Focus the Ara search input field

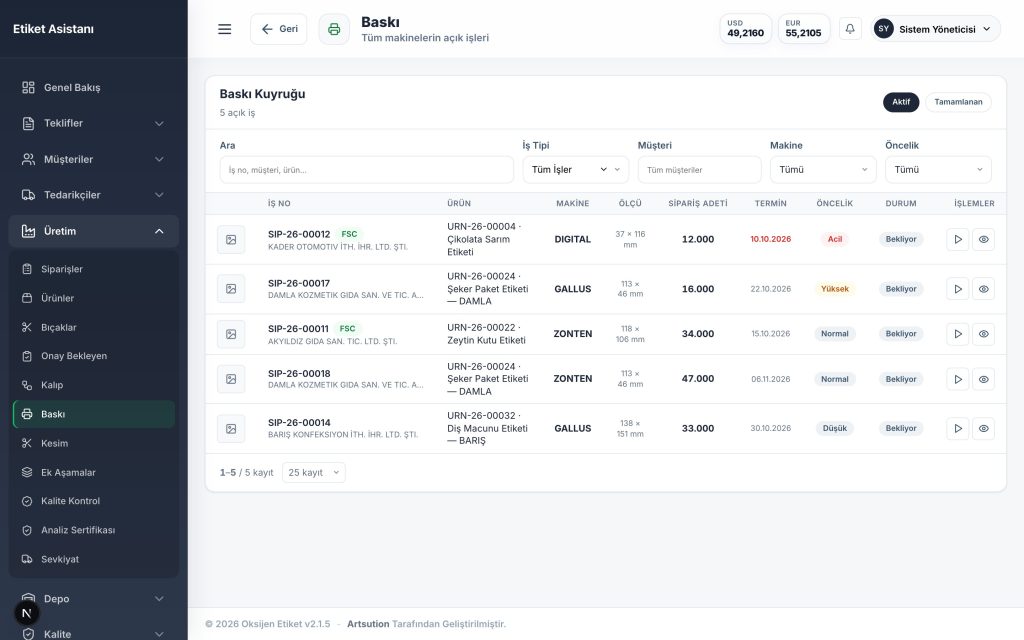tap(366, 170)
